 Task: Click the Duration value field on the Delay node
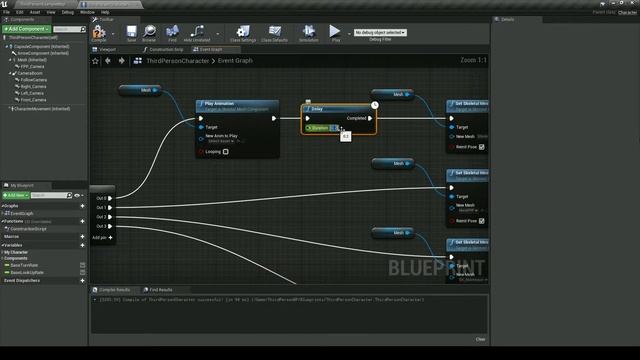pos(334,128)
